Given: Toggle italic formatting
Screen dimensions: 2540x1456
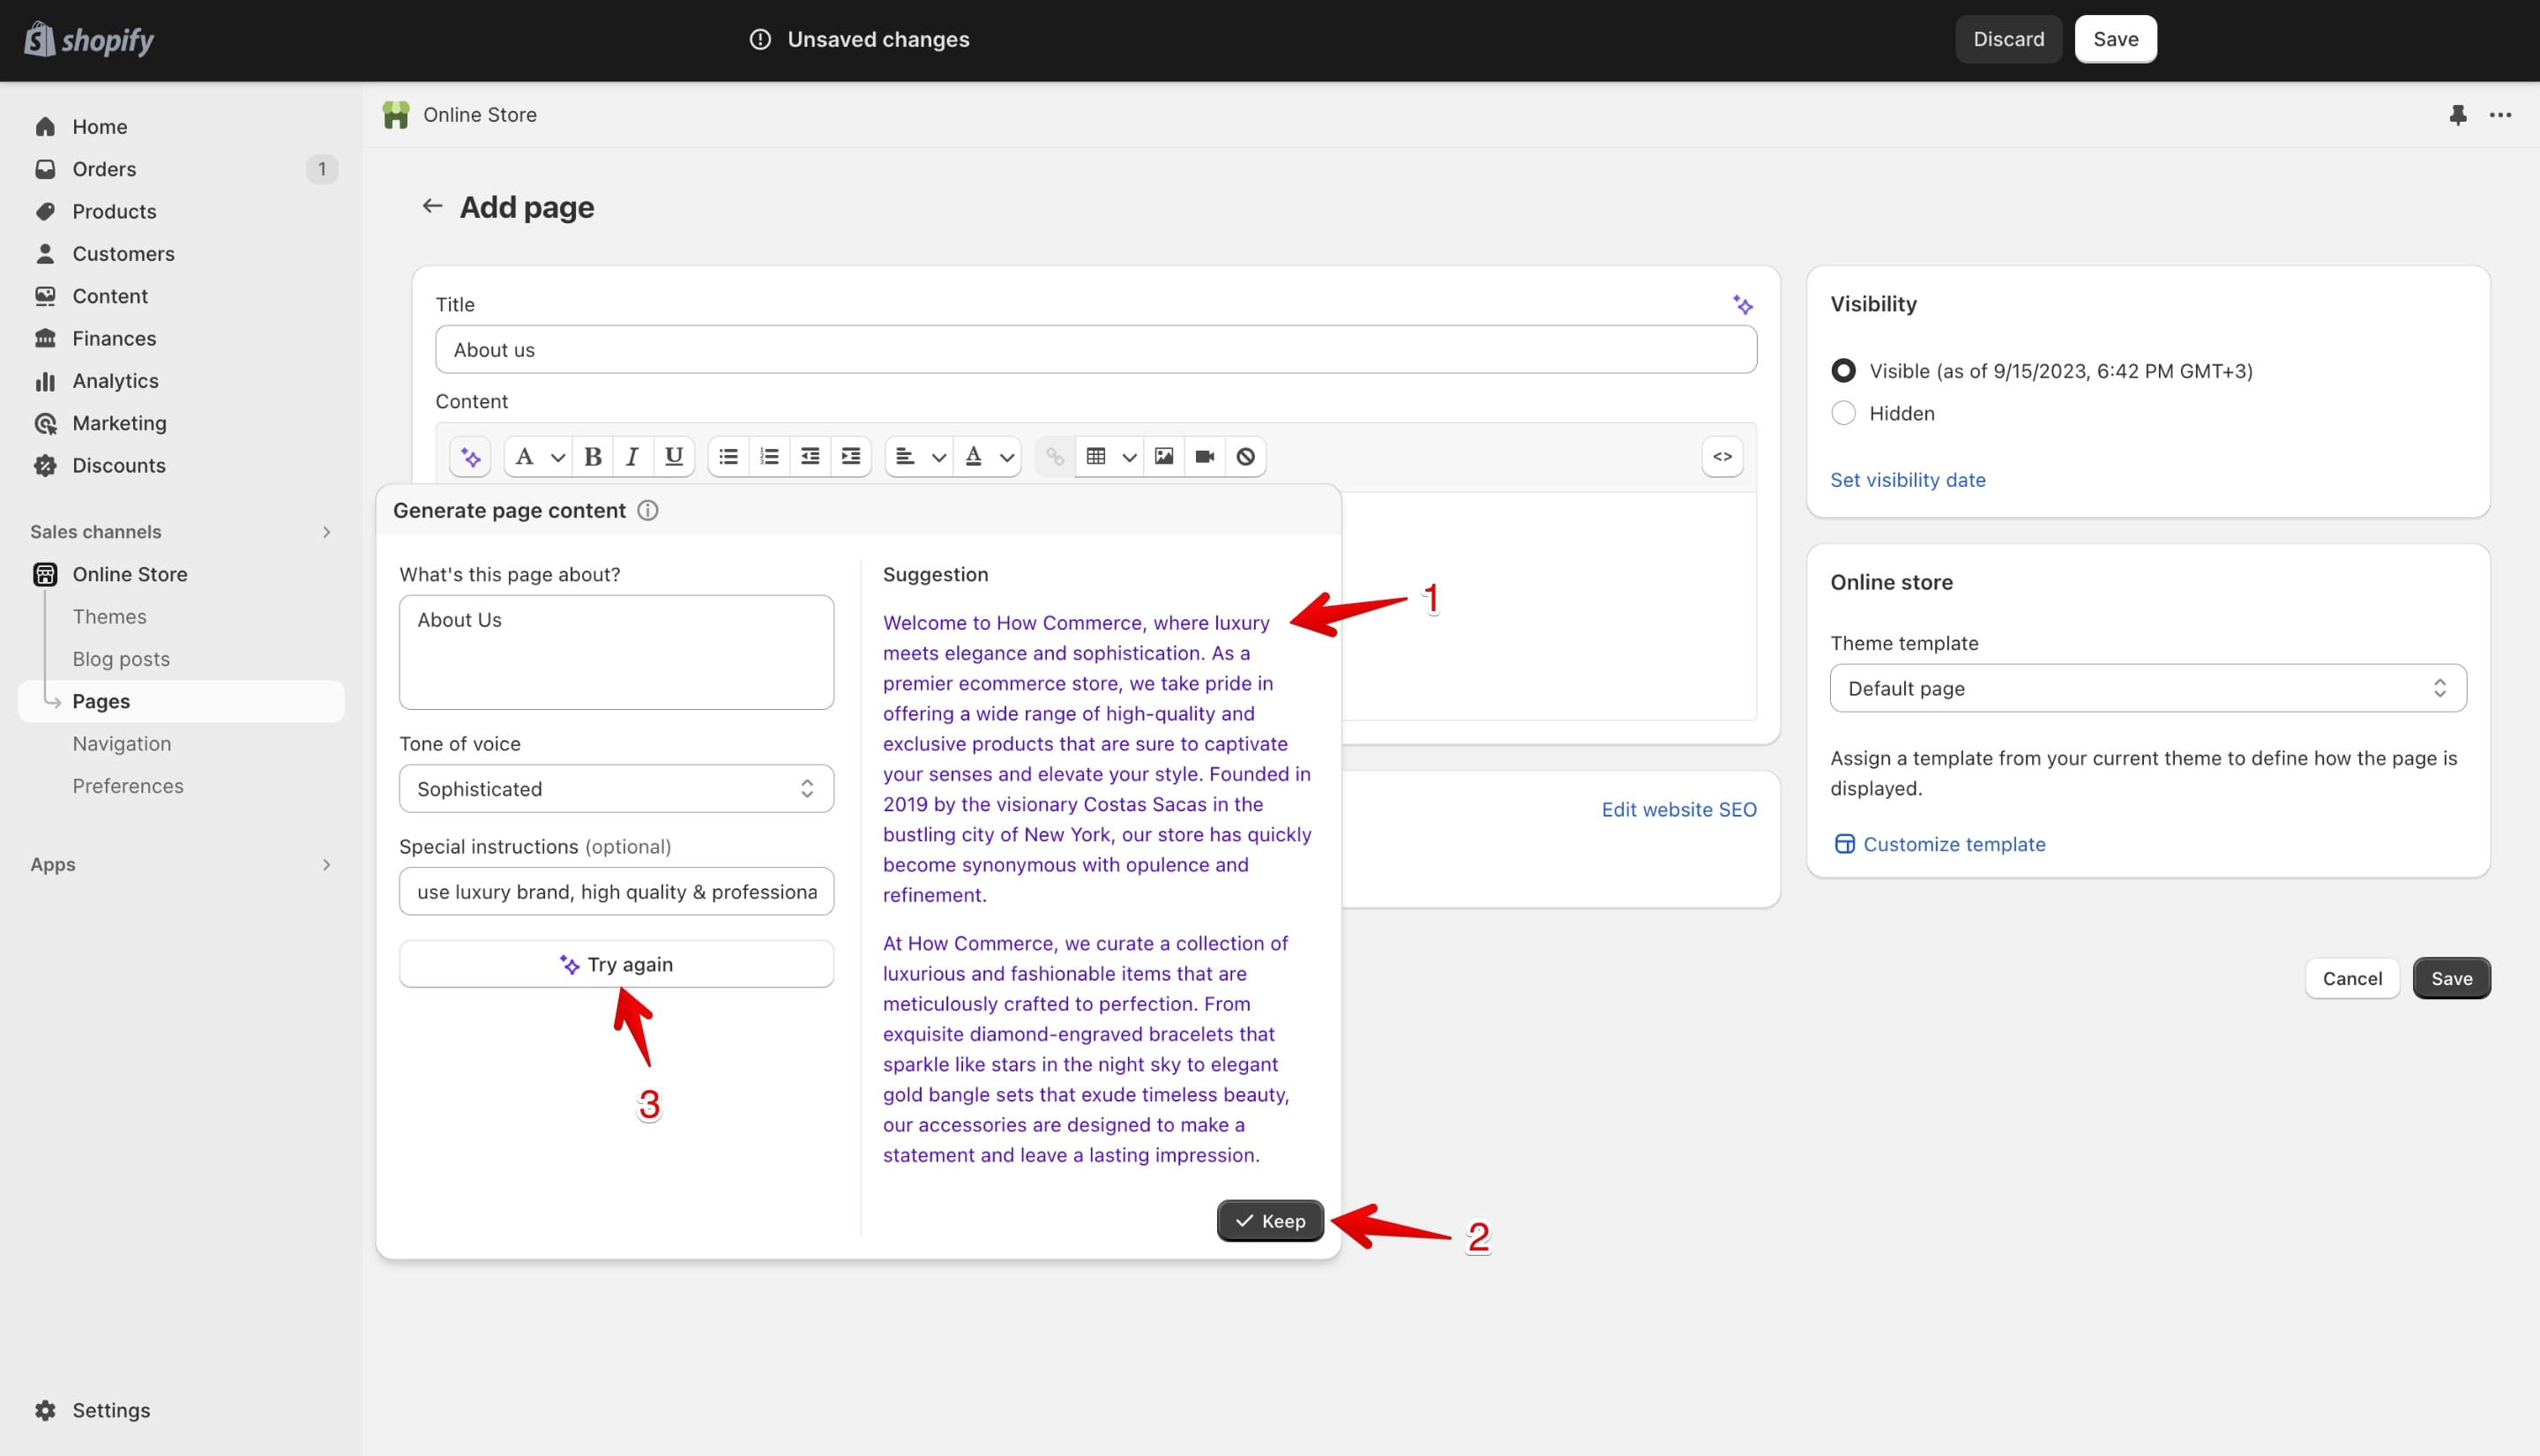Looking at the screenshot, I should 632,457.
